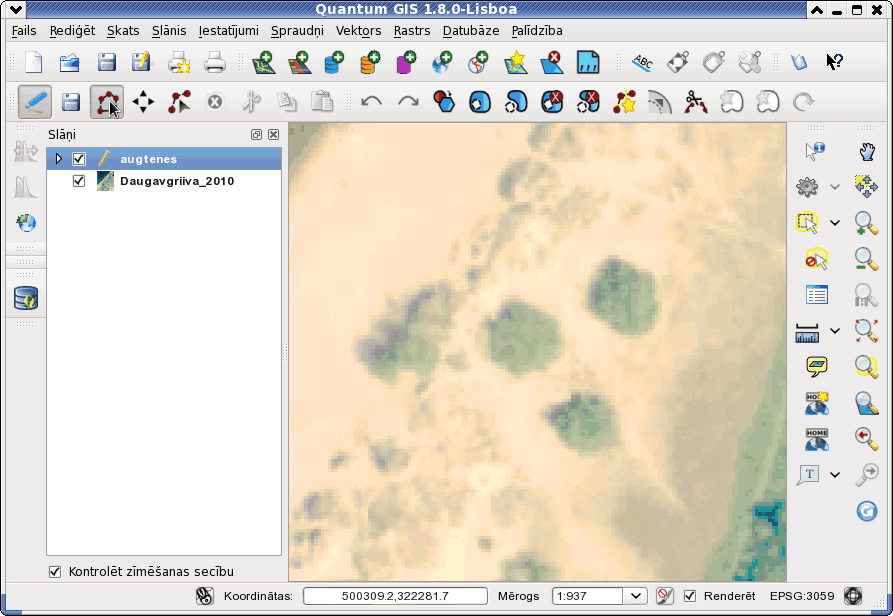Select the Add Ring tool
The width and height of the screenshot is (893, 616).
tap(480, 102)
